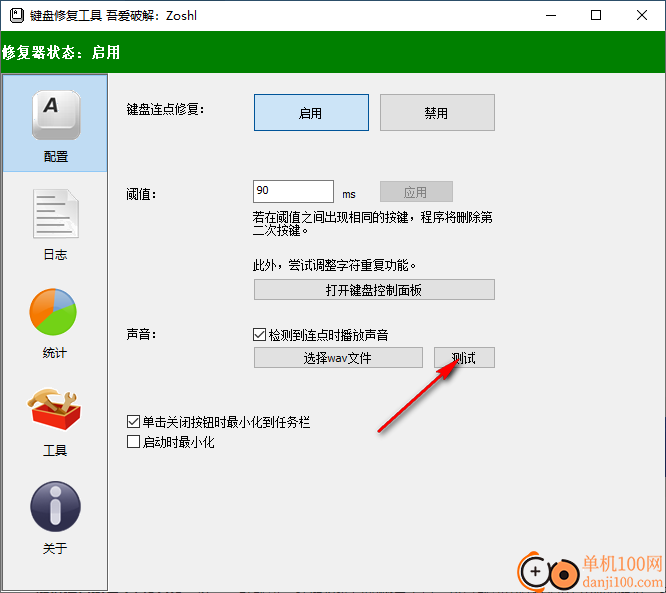Close the 键盘修复工具 window
The image size is (666, 593).
642,16
